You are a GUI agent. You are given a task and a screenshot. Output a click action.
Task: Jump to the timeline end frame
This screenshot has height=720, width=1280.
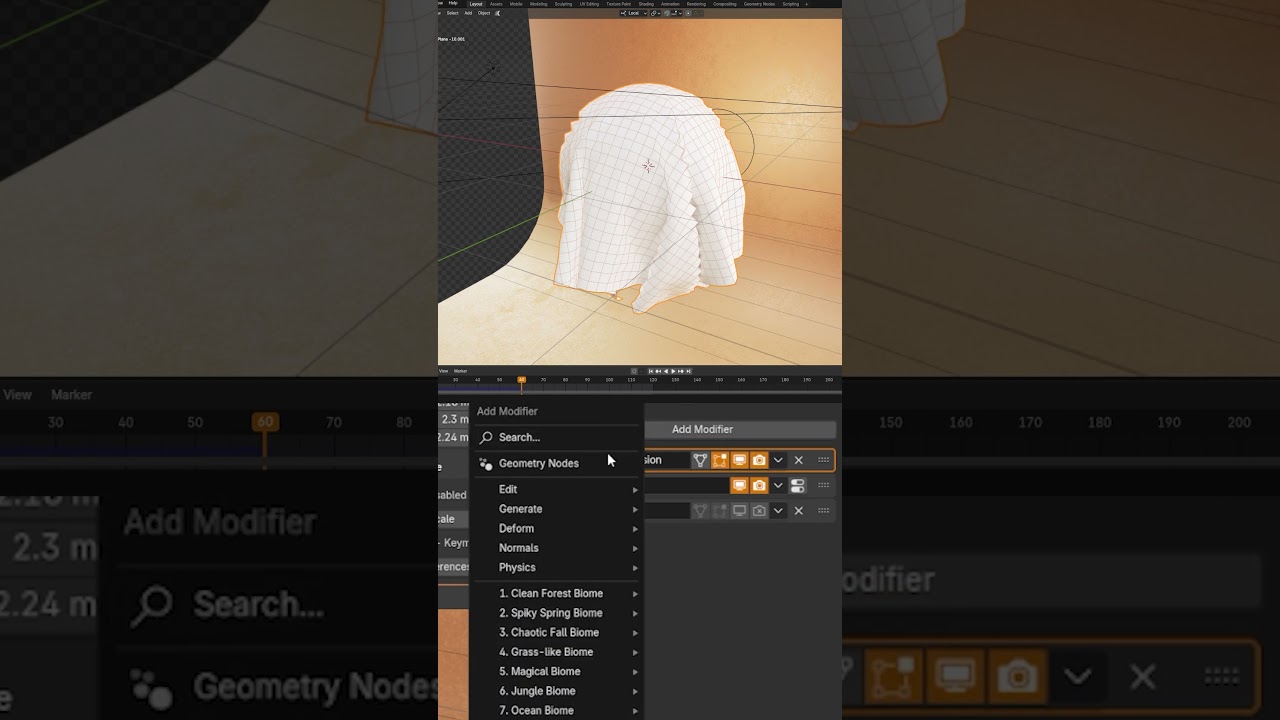[688, 371]
